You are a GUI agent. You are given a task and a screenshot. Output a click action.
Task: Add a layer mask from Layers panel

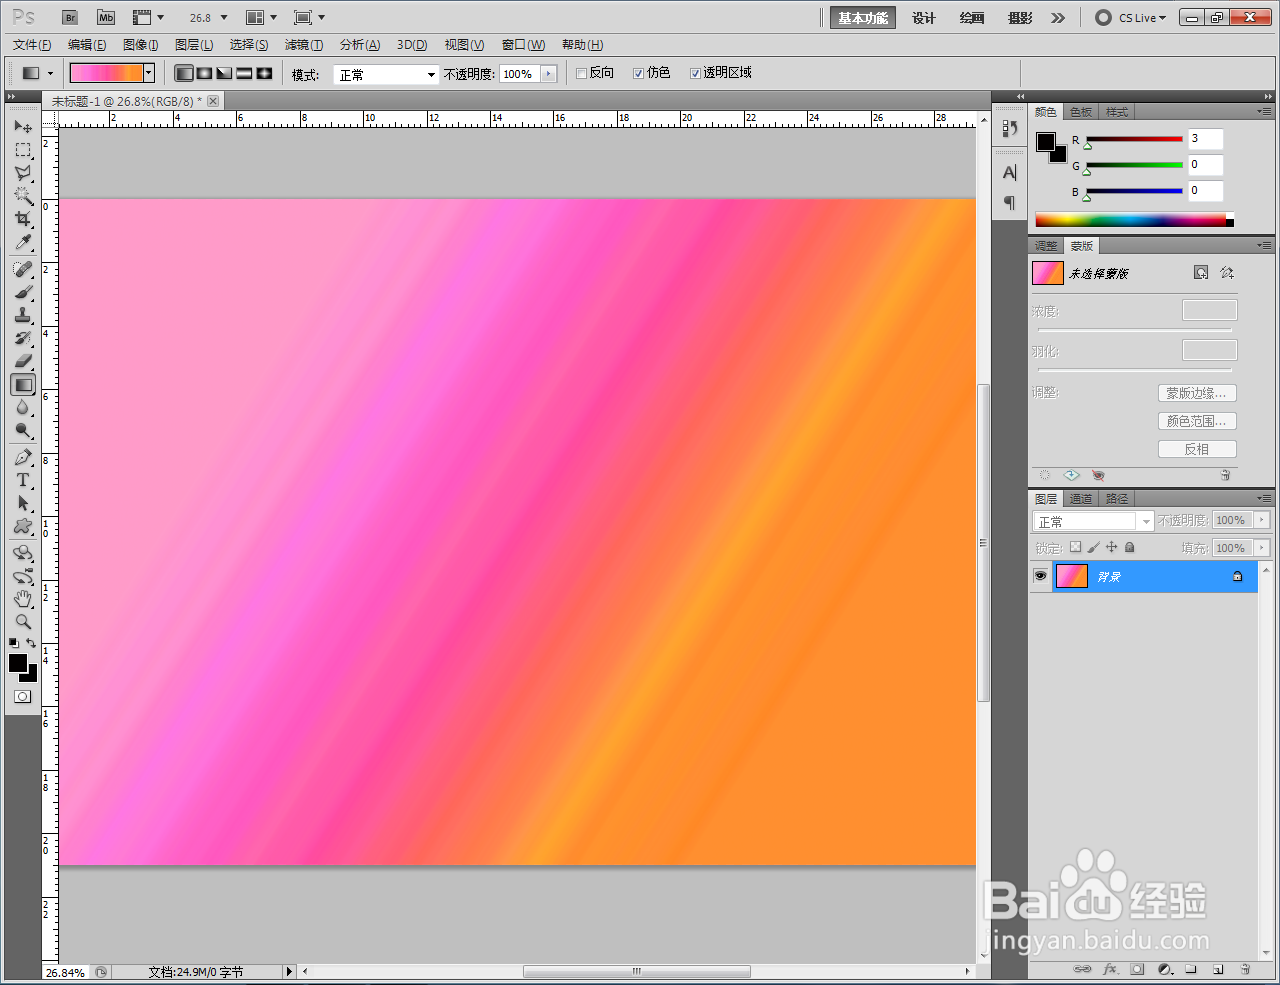click(1137, 969)
